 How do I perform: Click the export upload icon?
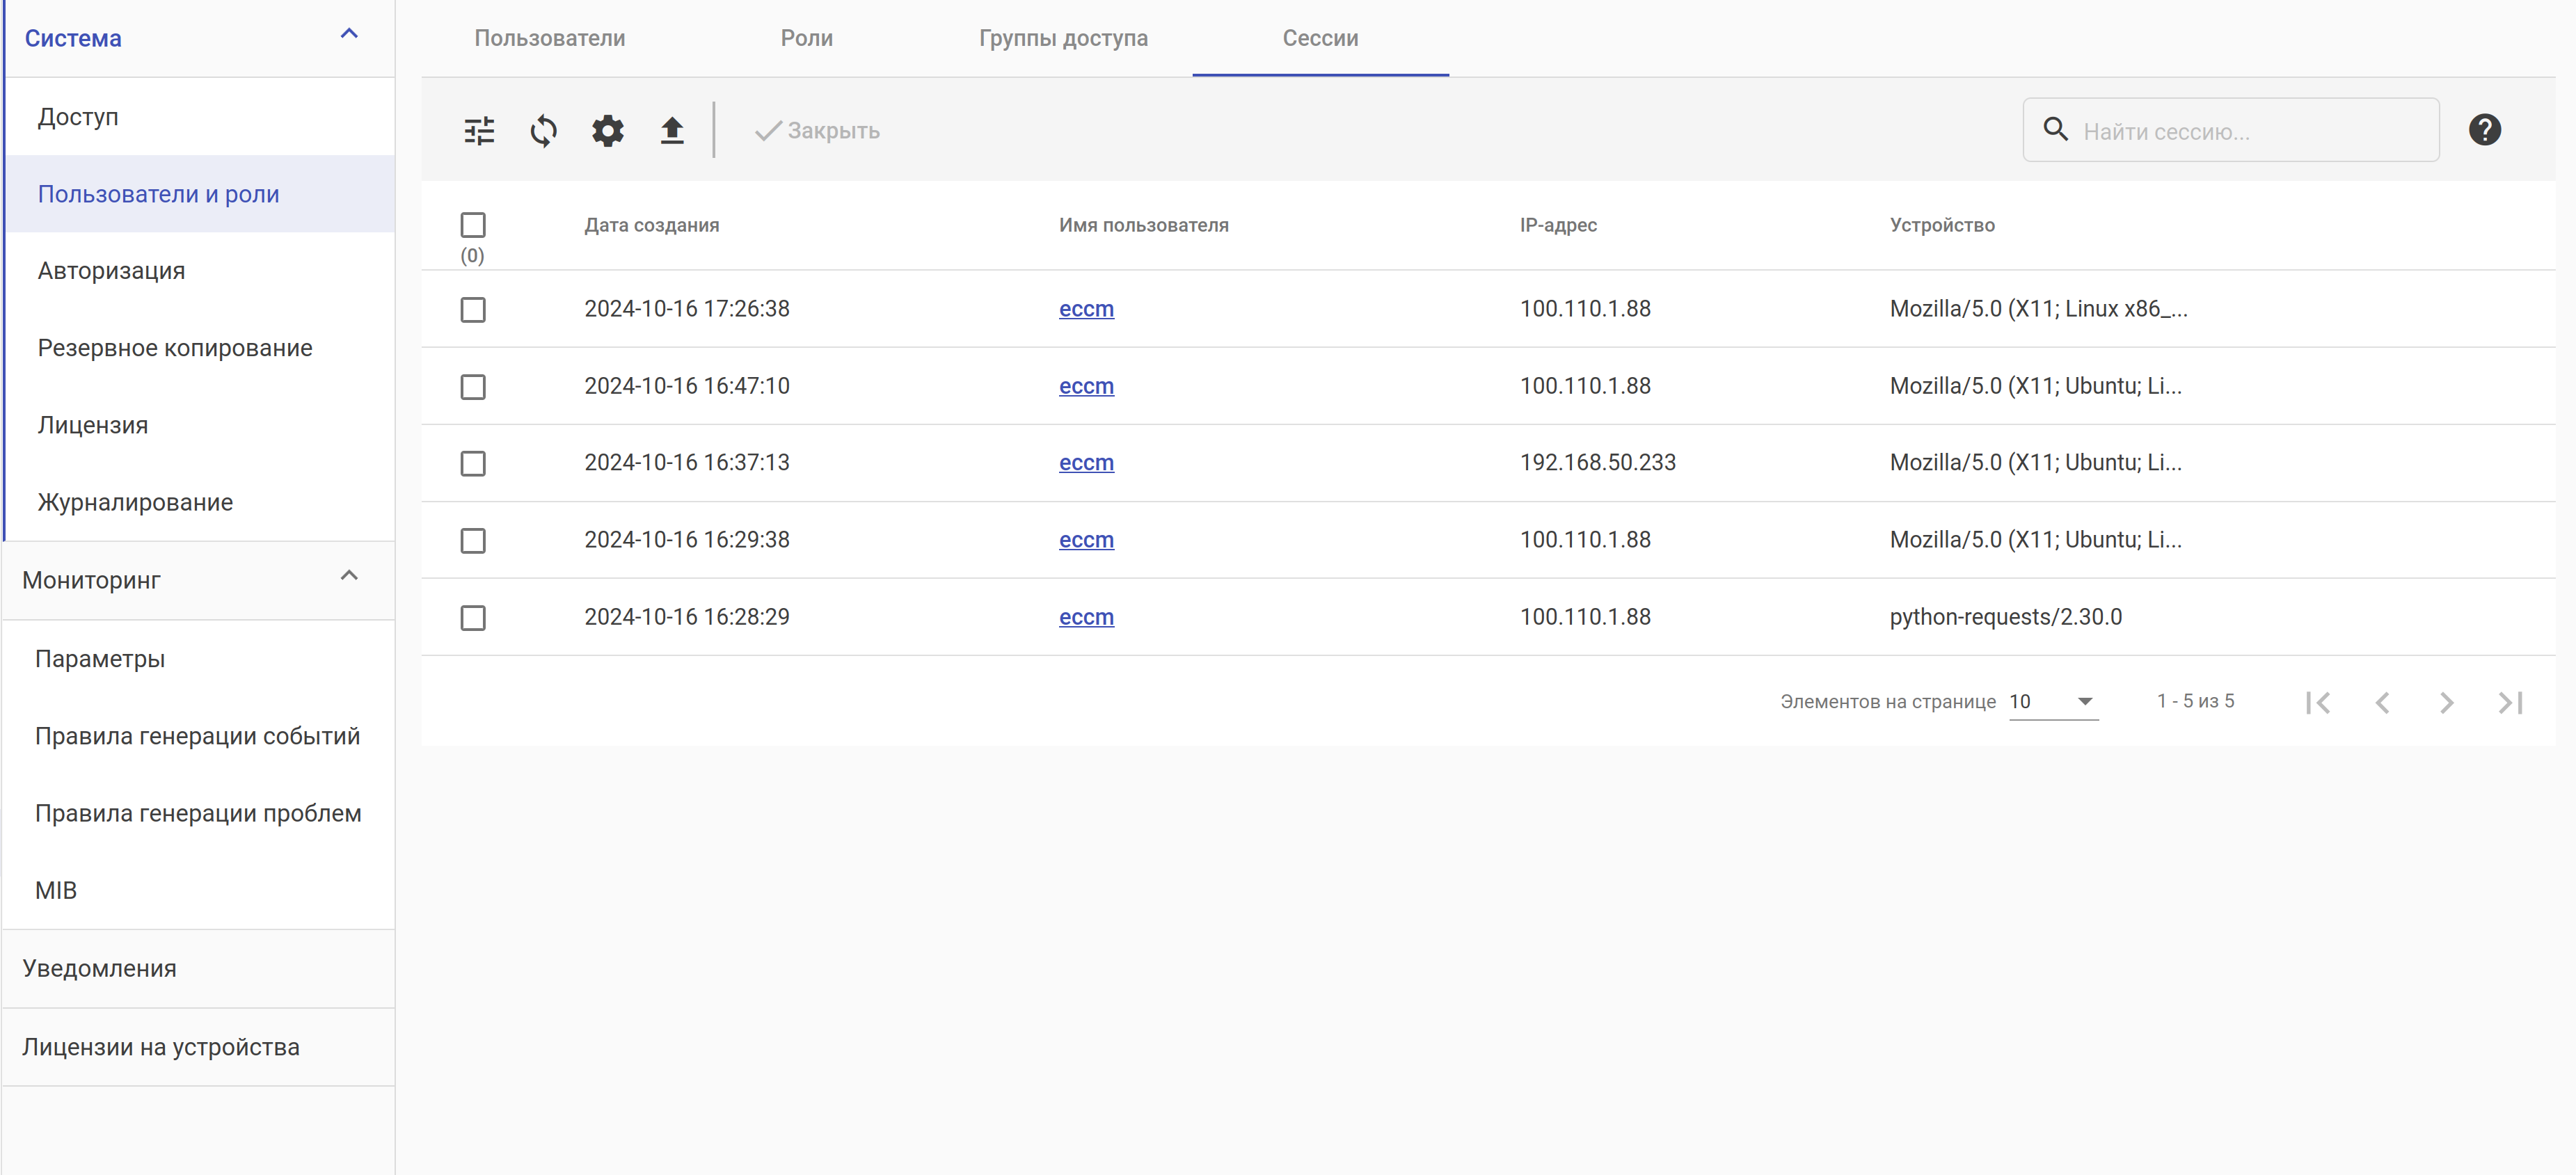coord(672,131)
